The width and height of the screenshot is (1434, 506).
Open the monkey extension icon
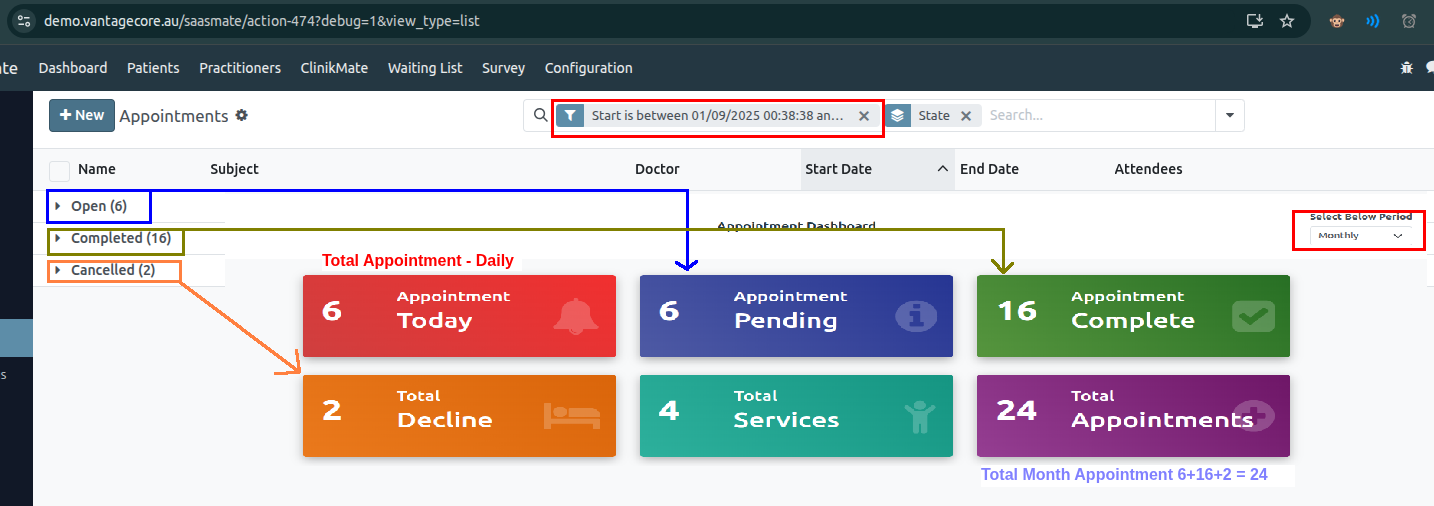point(1336,21)
